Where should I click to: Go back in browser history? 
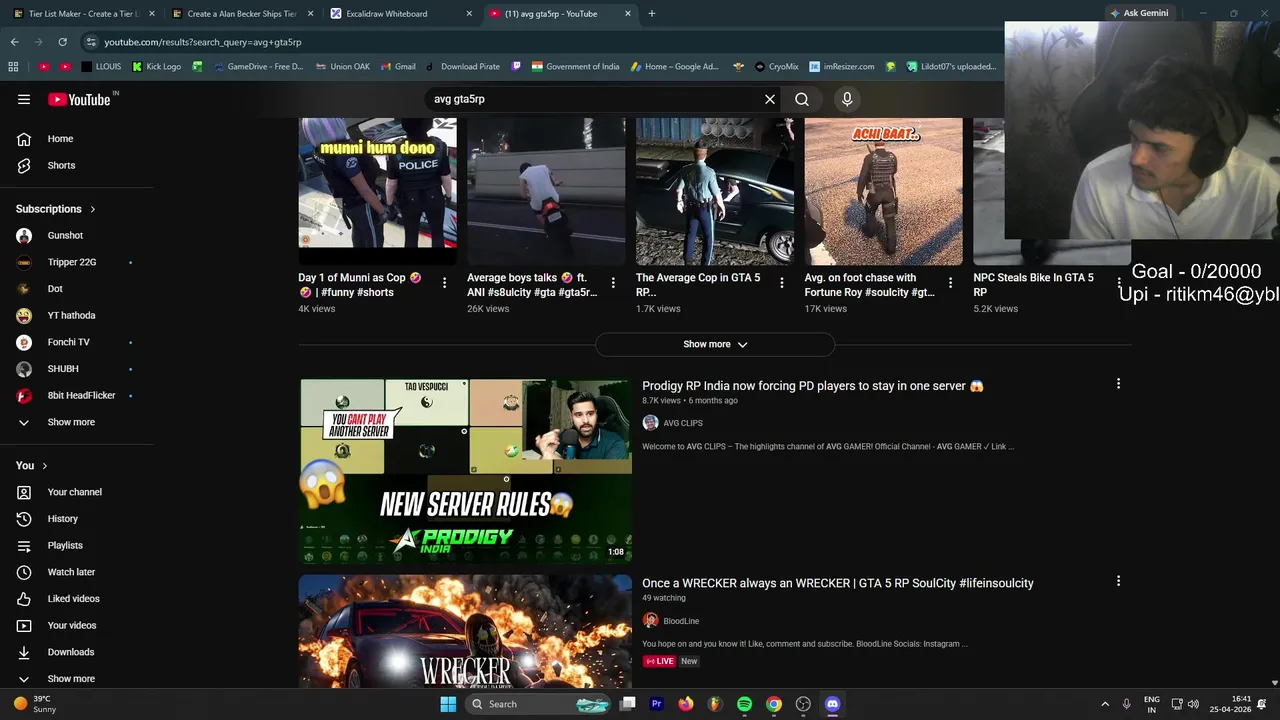click(14, 42)
